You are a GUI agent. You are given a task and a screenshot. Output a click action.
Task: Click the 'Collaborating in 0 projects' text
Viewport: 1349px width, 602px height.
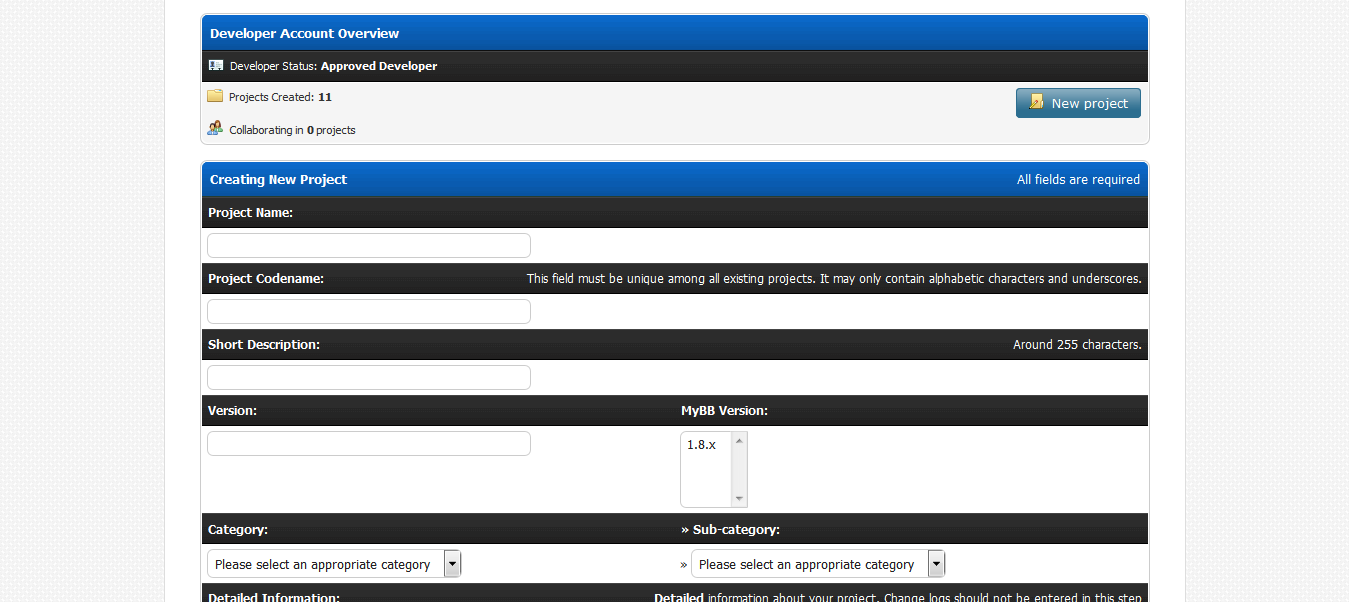tap(292, 130)
